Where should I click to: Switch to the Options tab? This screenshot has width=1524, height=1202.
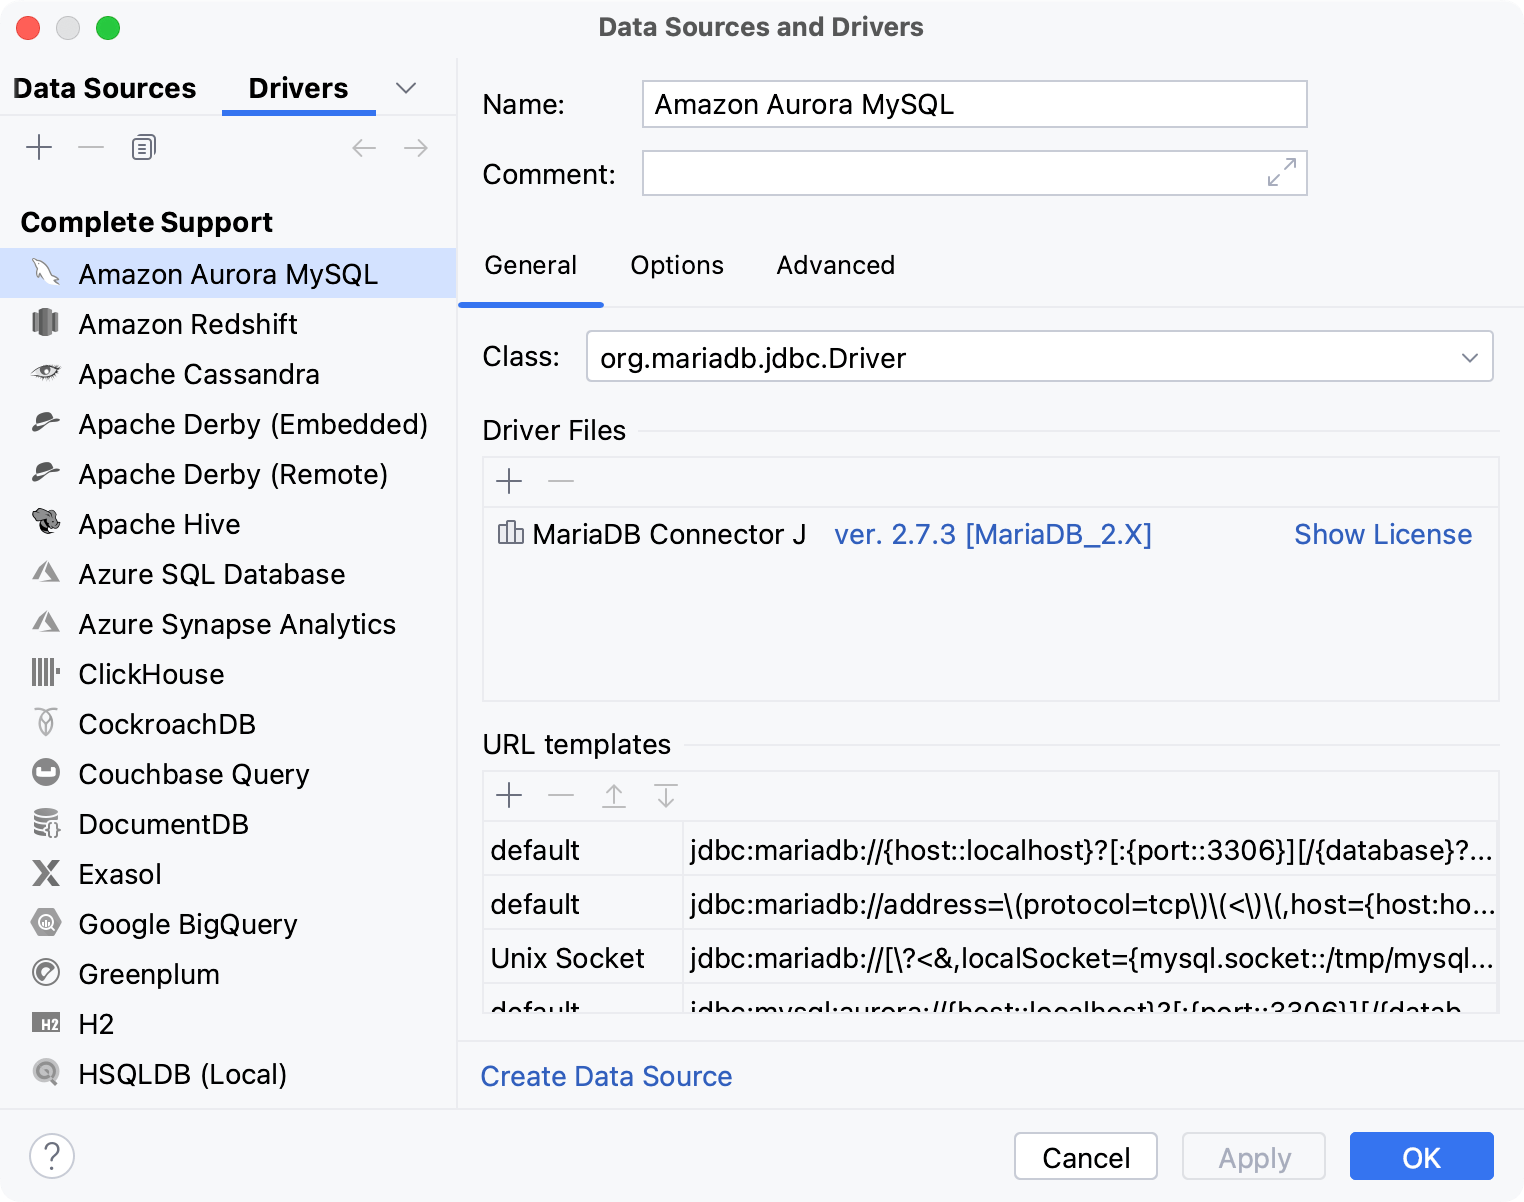(x=676, y=265)
